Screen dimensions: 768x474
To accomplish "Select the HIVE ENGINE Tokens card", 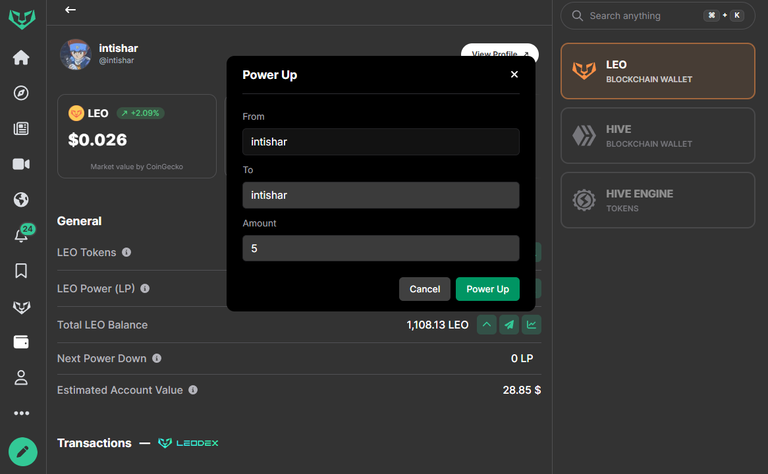I will tap(657, 200).
